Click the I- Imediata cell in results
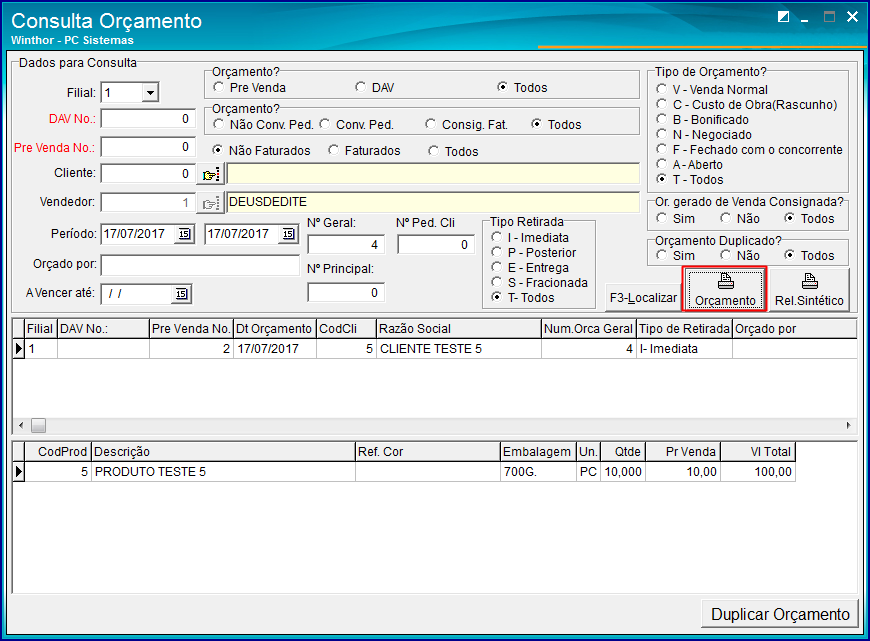This screenshot has width=870, height=641. coord(684,349)
